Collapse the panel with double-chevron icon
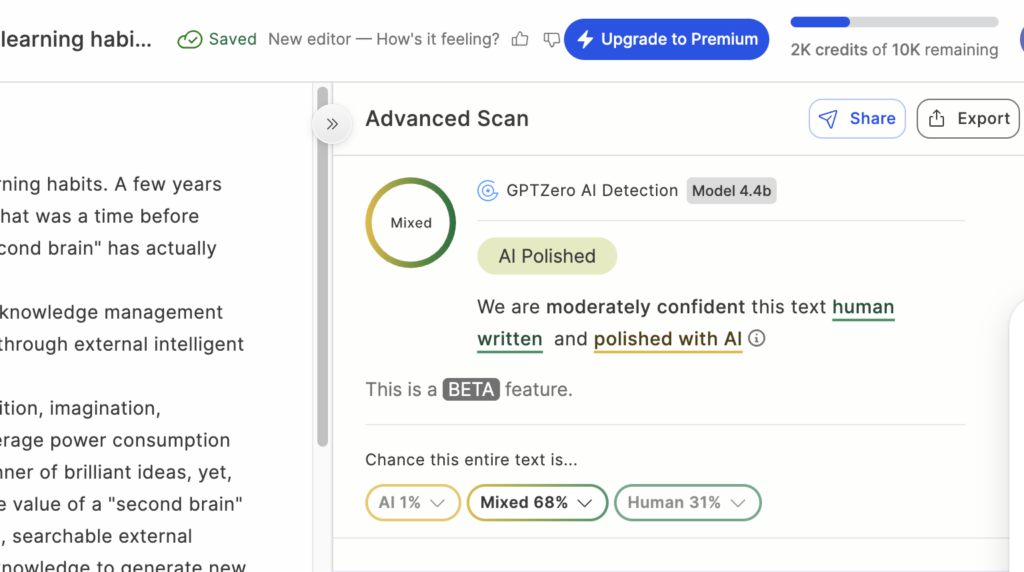1024x572 pixels. [x=332, y=124]
